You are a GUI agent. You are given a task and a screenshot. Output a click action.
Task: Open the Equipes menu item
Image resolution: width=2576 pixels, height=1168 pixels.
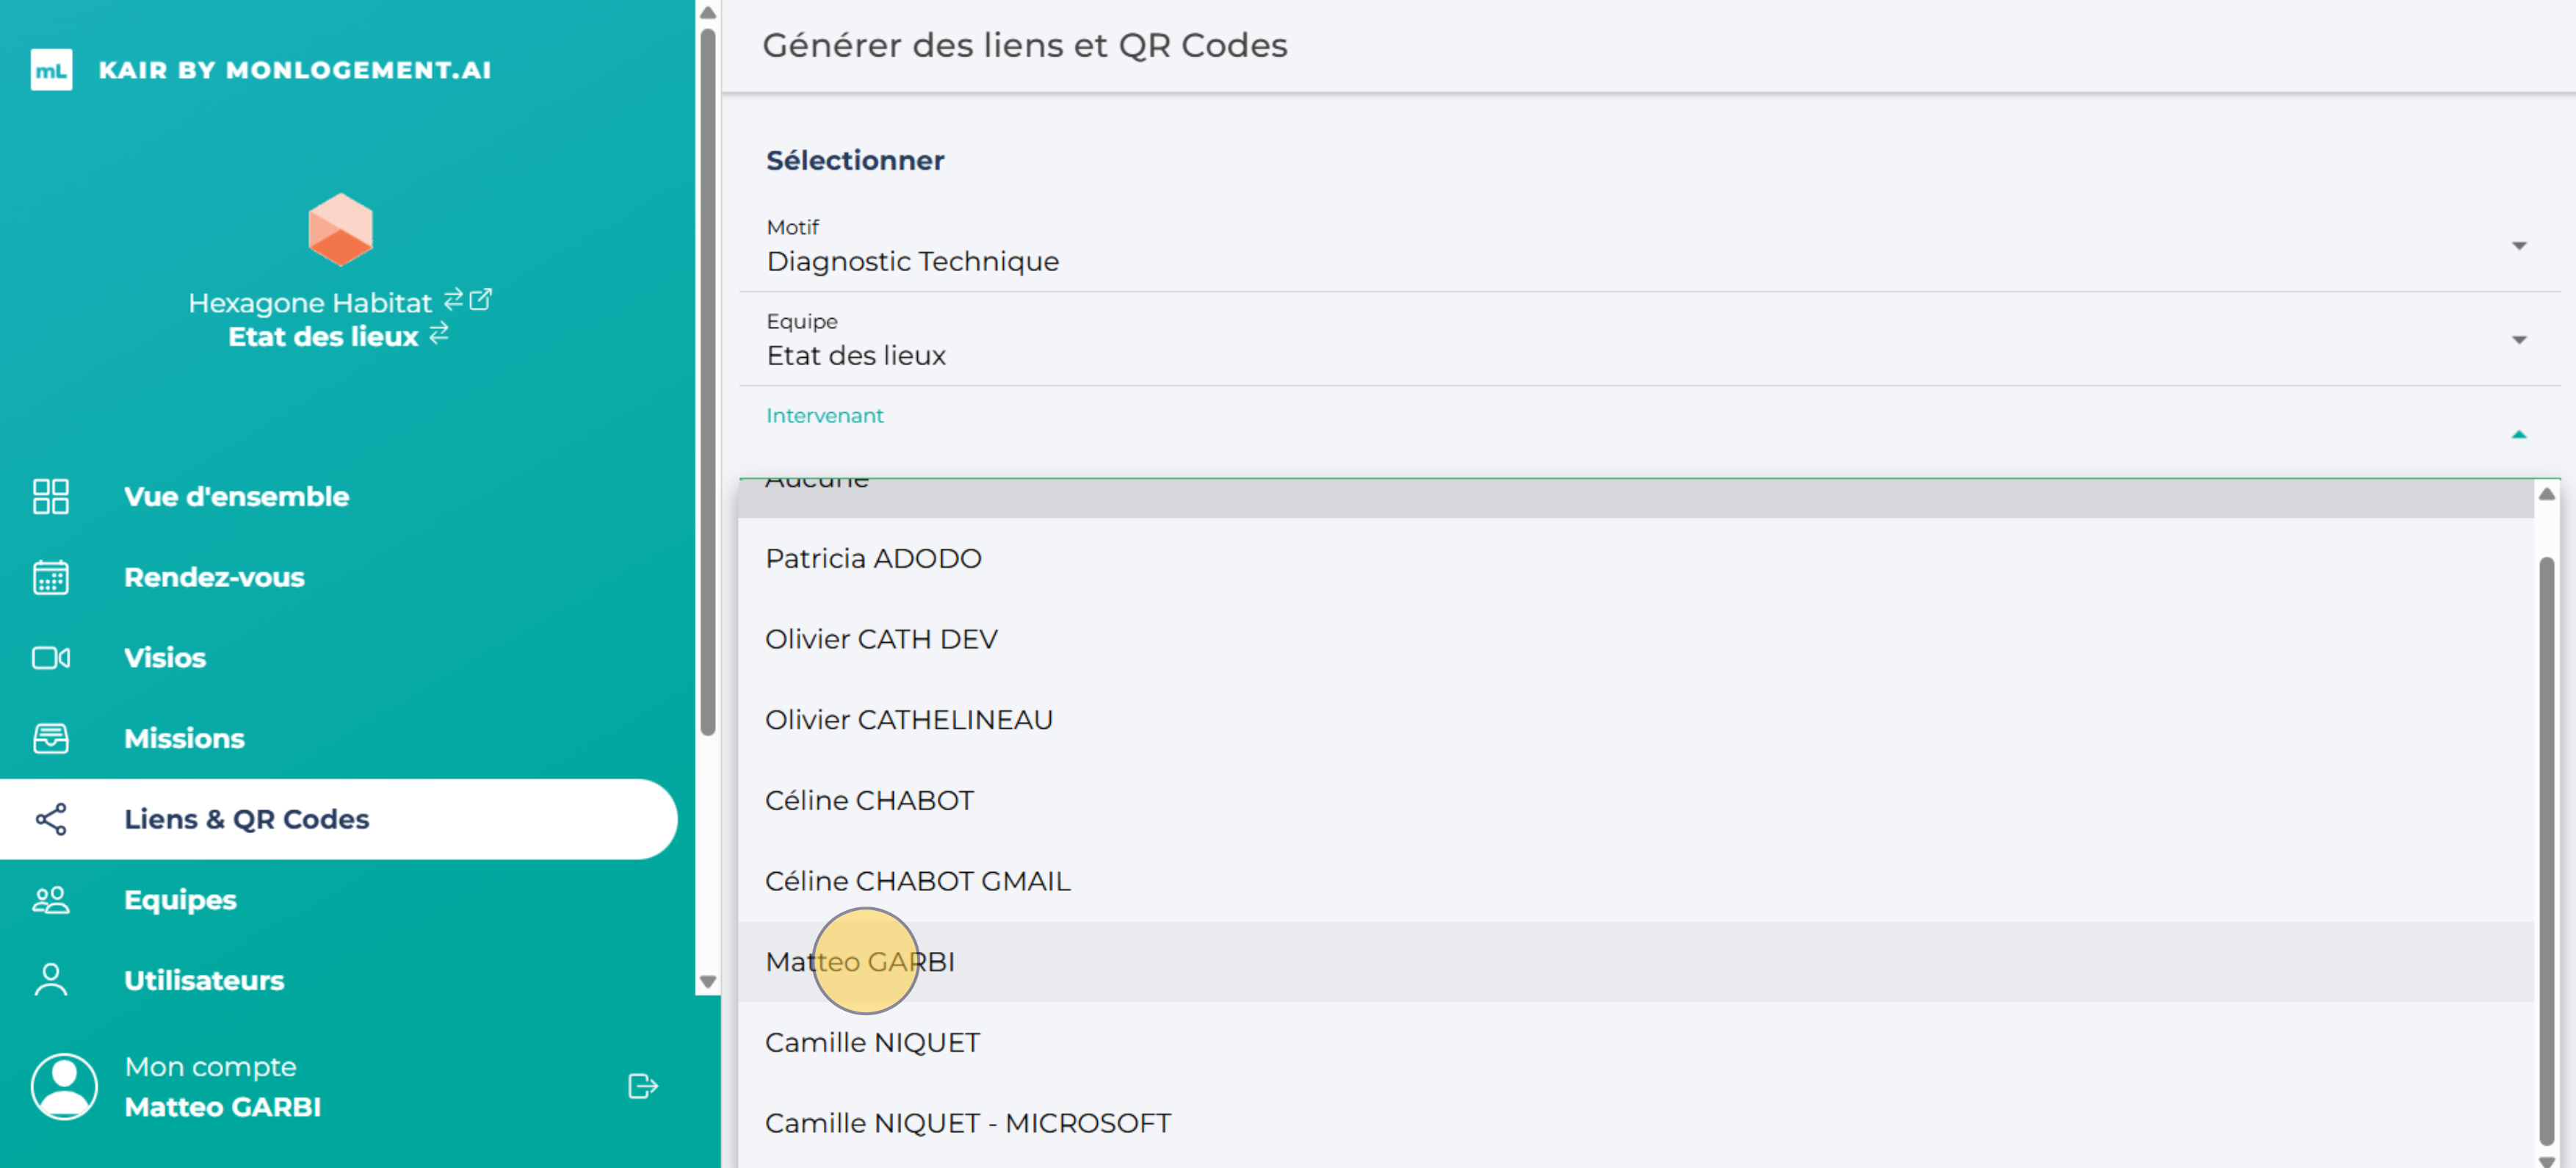pyautogui.click(x=180, y=899)
